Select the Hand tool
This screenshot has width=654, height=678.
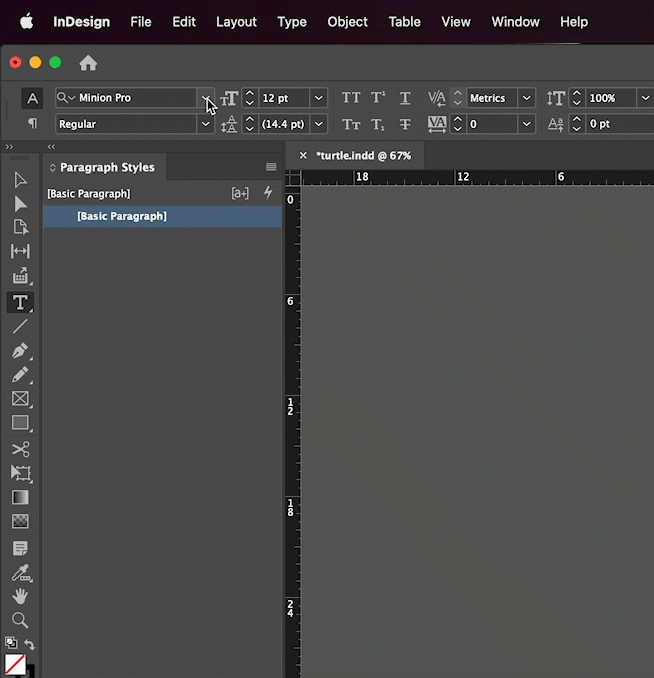(x=20, y=596)
